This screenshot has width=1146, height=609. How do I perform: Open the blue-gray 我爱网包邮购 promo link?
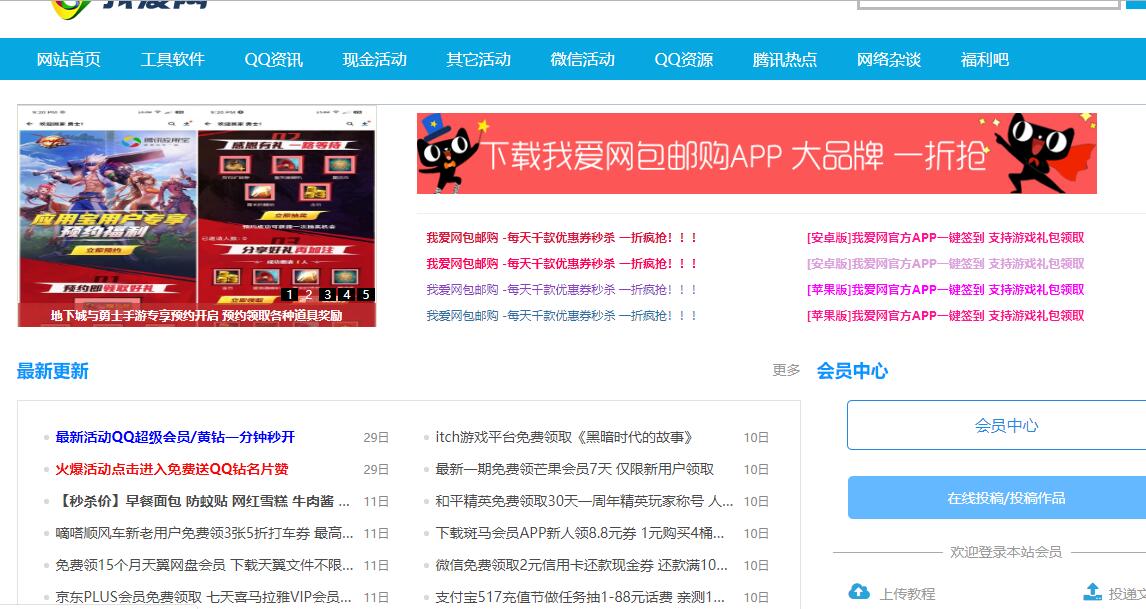561,316
